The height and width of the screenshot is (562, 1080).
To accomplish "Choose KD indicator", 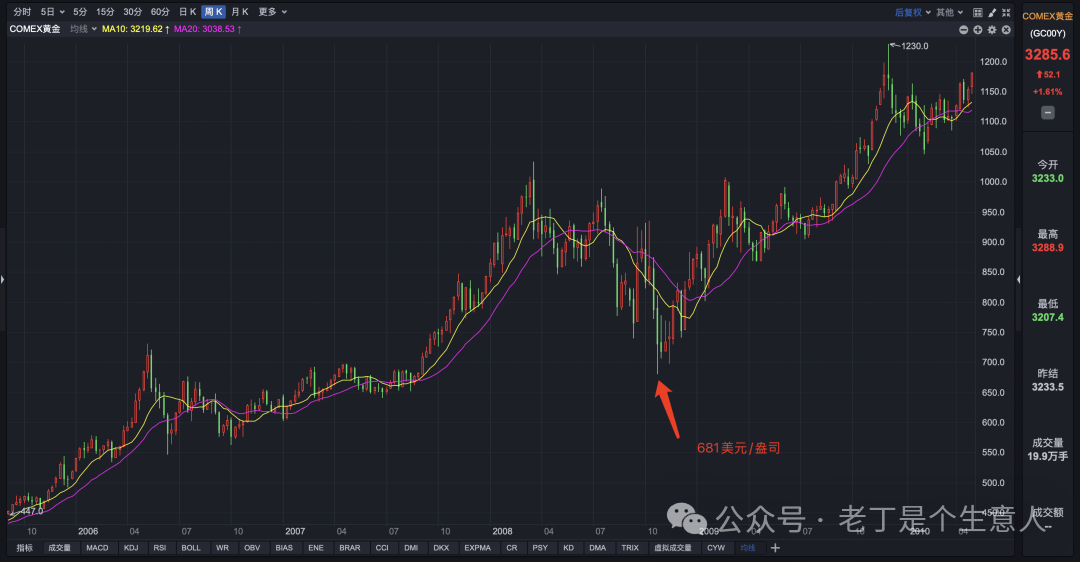I will tap(568, 548).
